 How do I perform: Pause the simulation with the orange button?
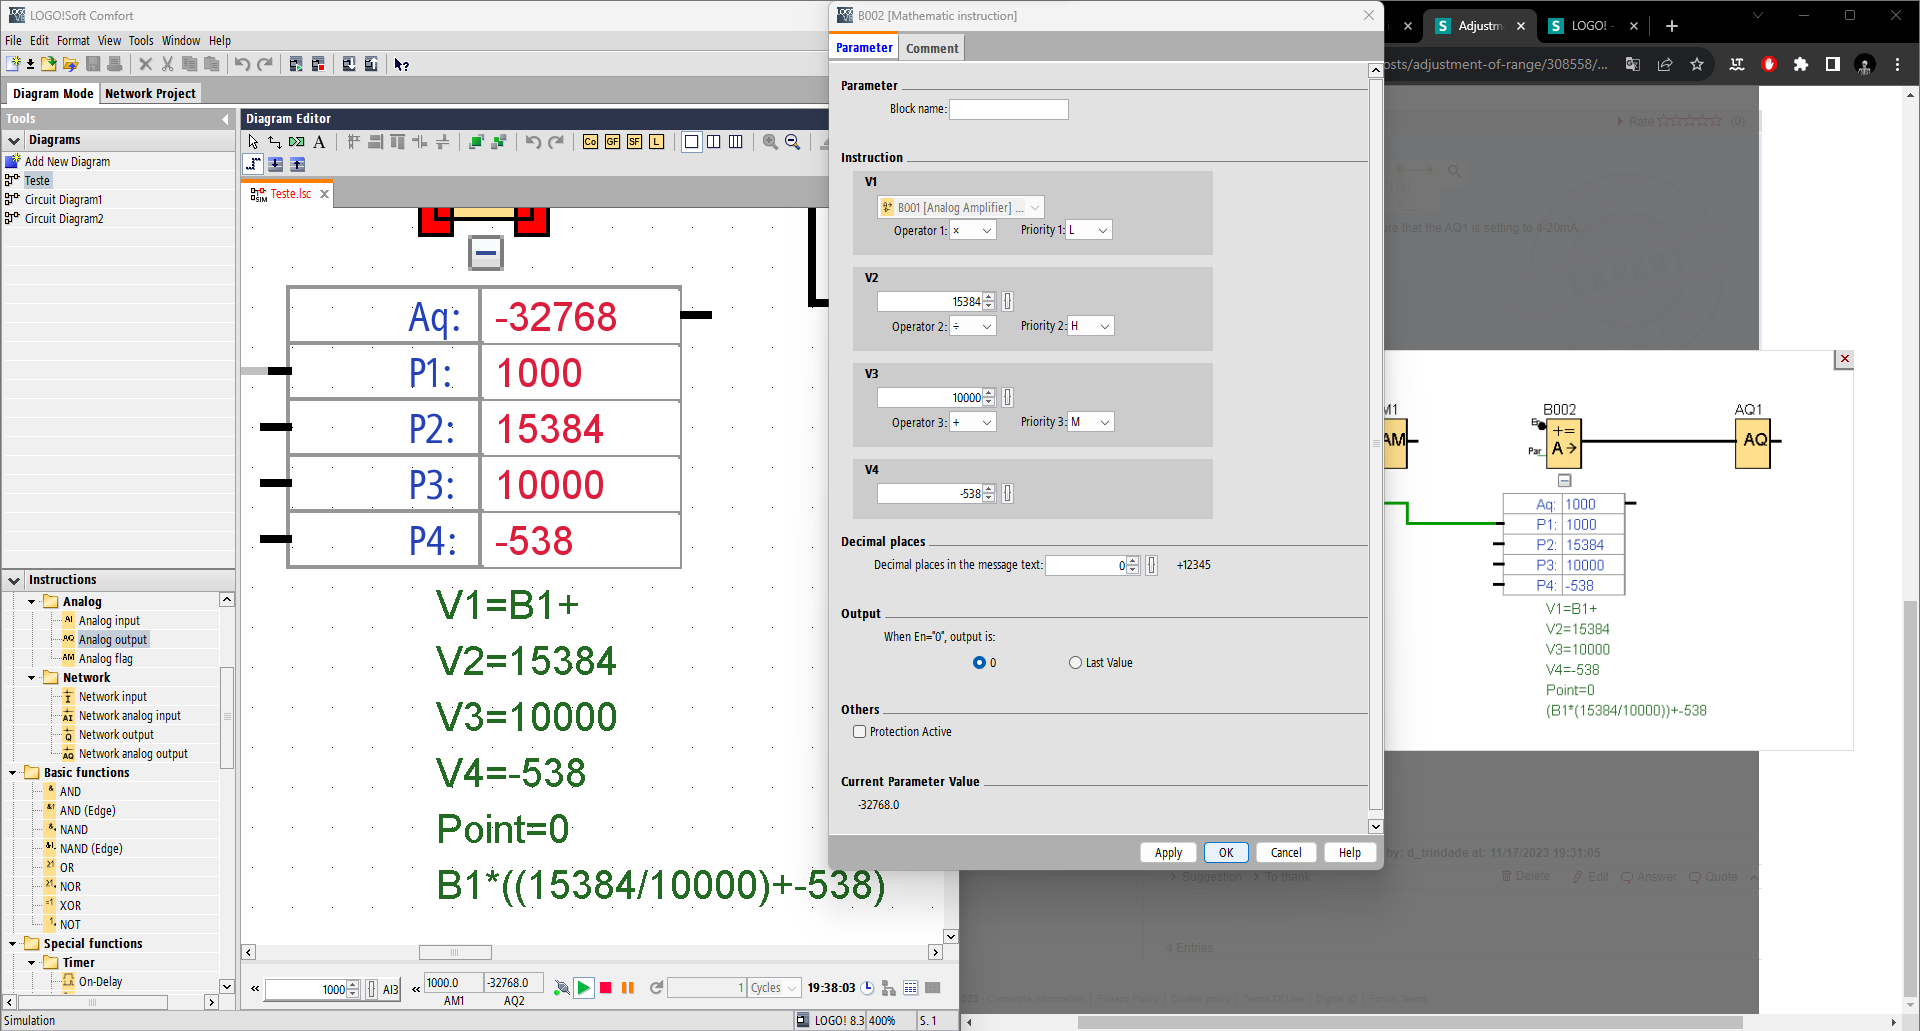coord(628,988)
